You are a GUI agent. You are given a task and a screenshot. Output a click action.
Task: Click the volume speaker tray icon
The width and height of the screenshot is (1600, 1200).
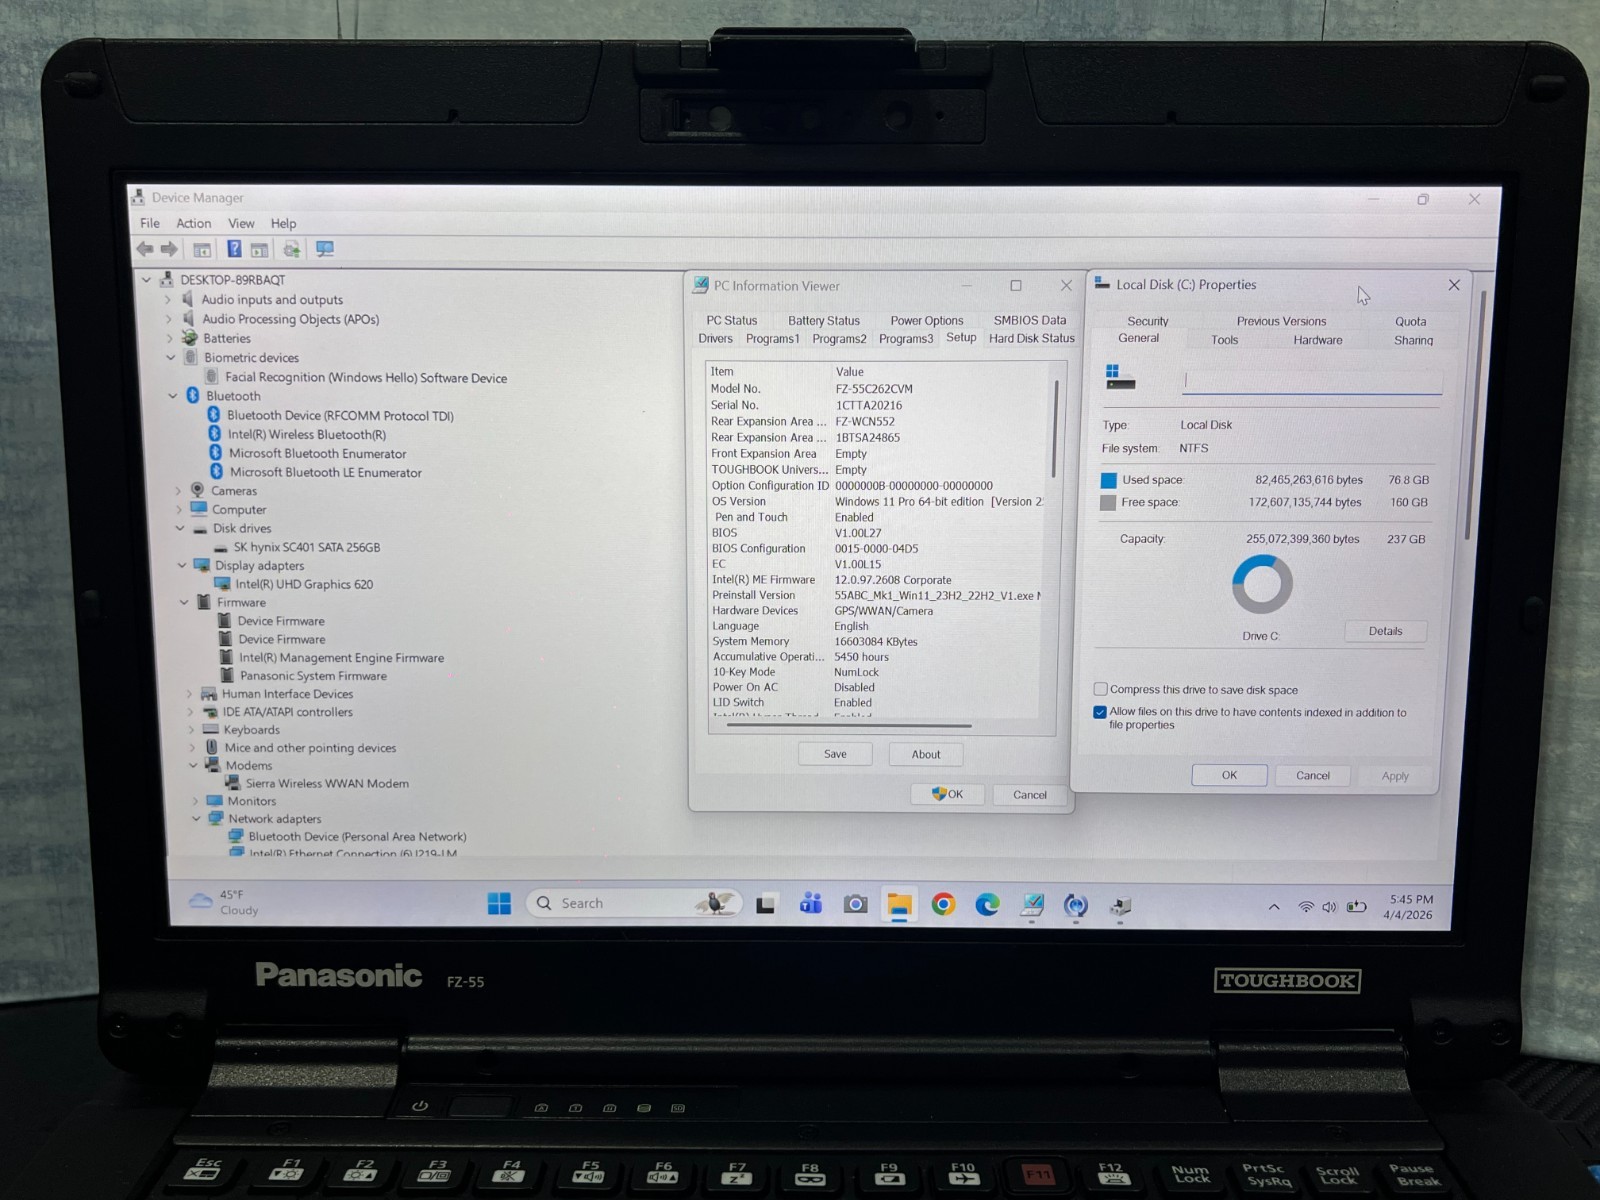coord(1329,907)
